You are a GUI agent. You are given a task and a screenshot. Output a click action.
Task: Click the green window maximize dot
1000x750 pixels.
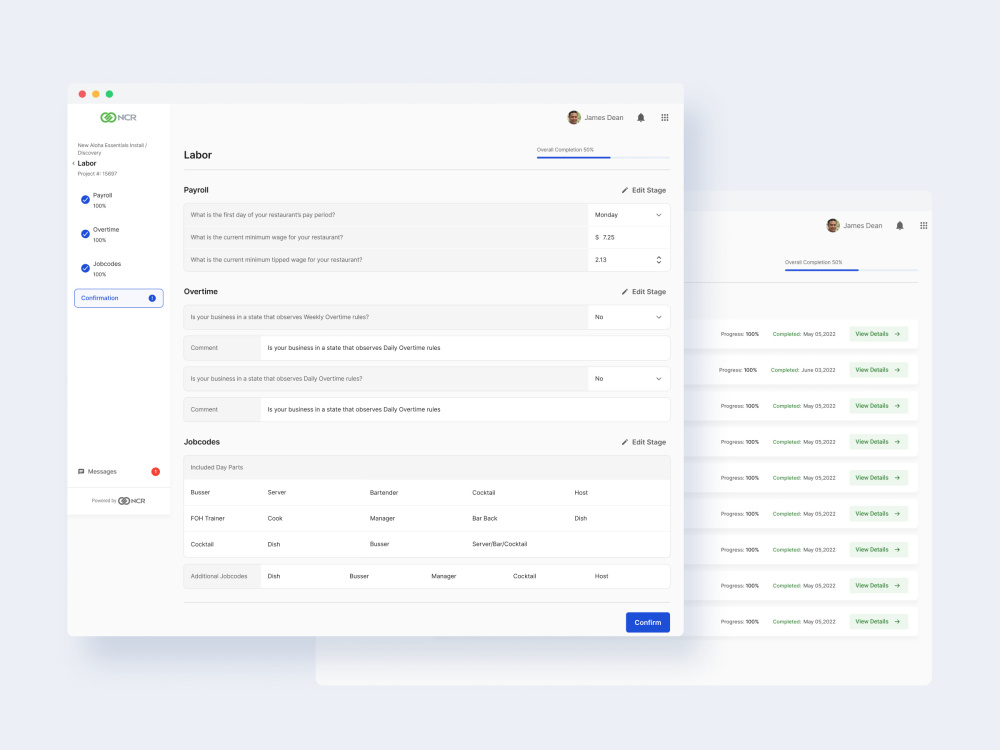[x=109, y=94]
